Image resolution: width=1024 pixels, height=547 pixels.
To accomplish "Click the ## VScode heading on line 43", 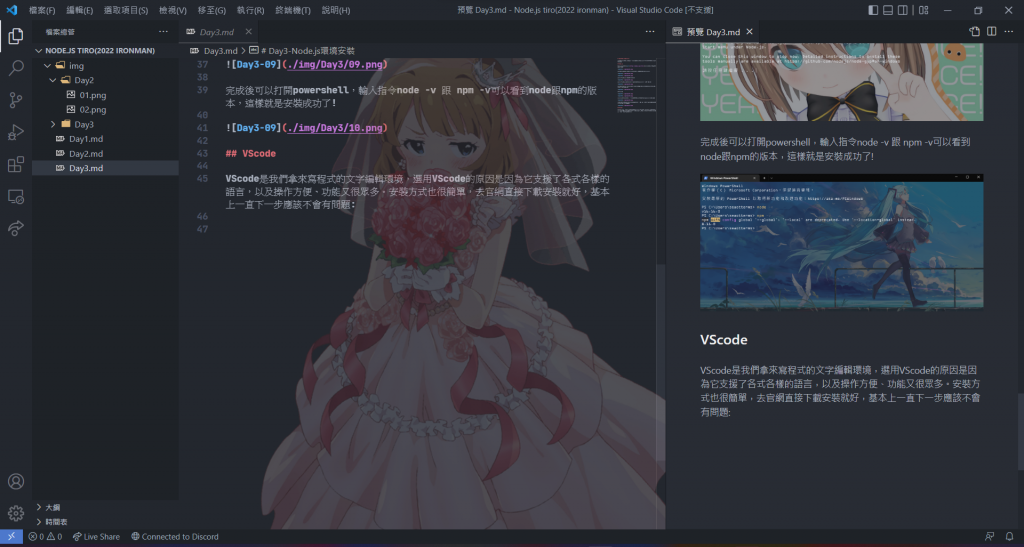I will point(251,153).
